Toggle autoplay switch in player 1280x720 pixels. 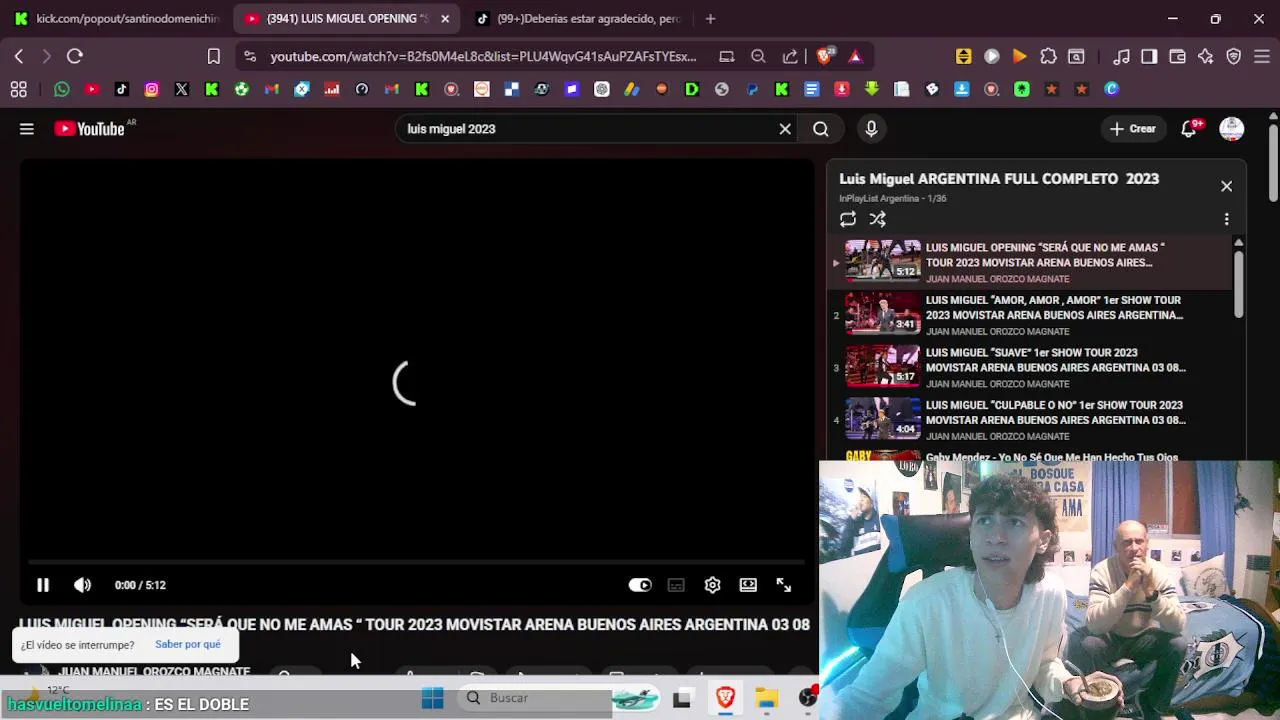click(x=640, y=585)
